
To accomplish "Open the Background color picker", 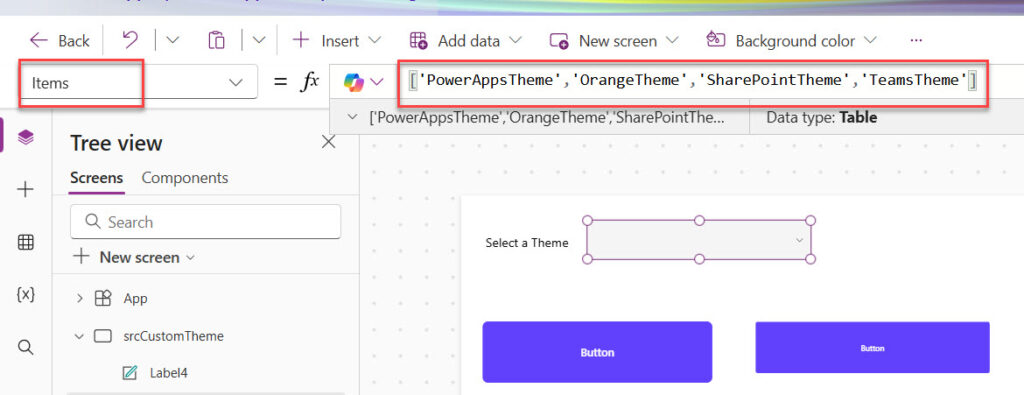I will pos(791,40).
